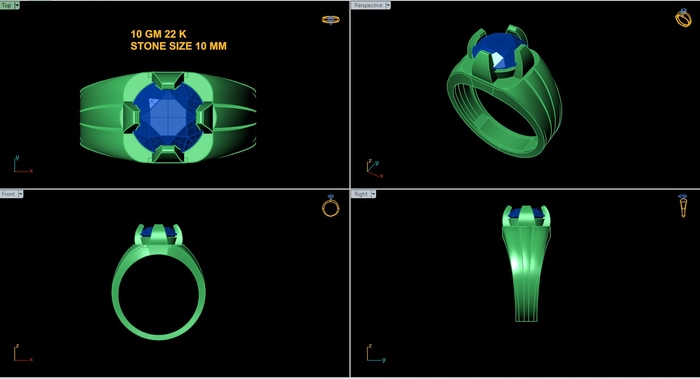Click the XY axis icon in Top viewport
The width and height of the screenshot is (700, 379).
[22, 164]
